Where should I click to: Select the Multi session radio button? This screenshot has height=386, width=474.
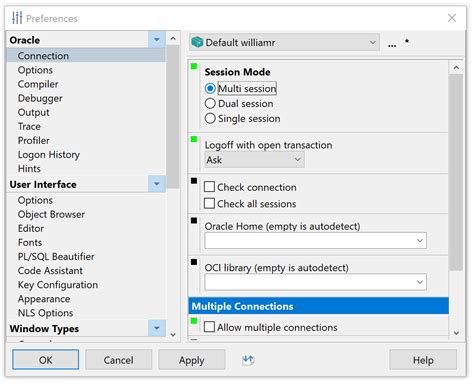coord(210,89)
